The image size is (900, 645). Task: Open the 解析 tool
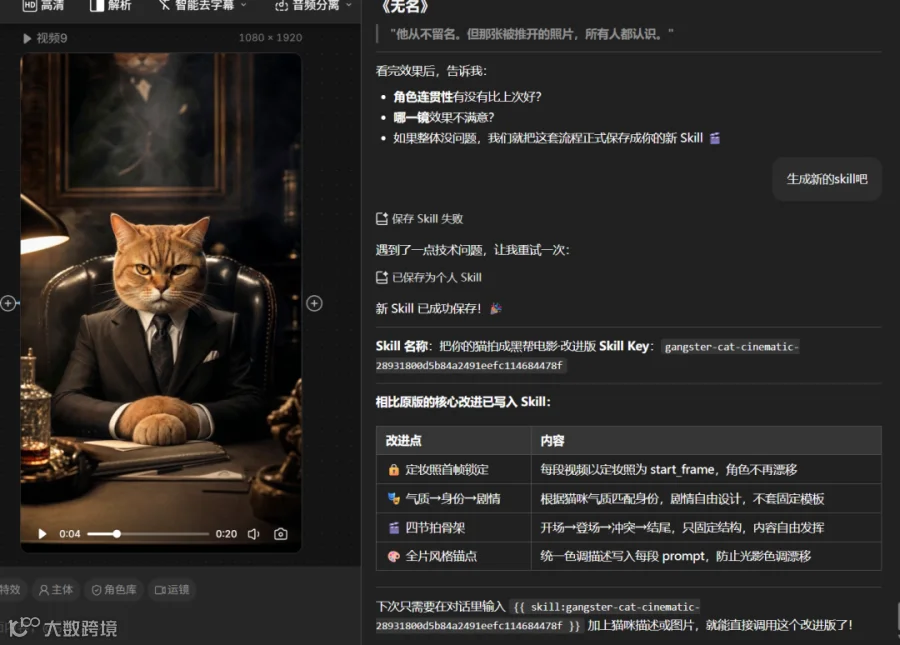point(111,5)
